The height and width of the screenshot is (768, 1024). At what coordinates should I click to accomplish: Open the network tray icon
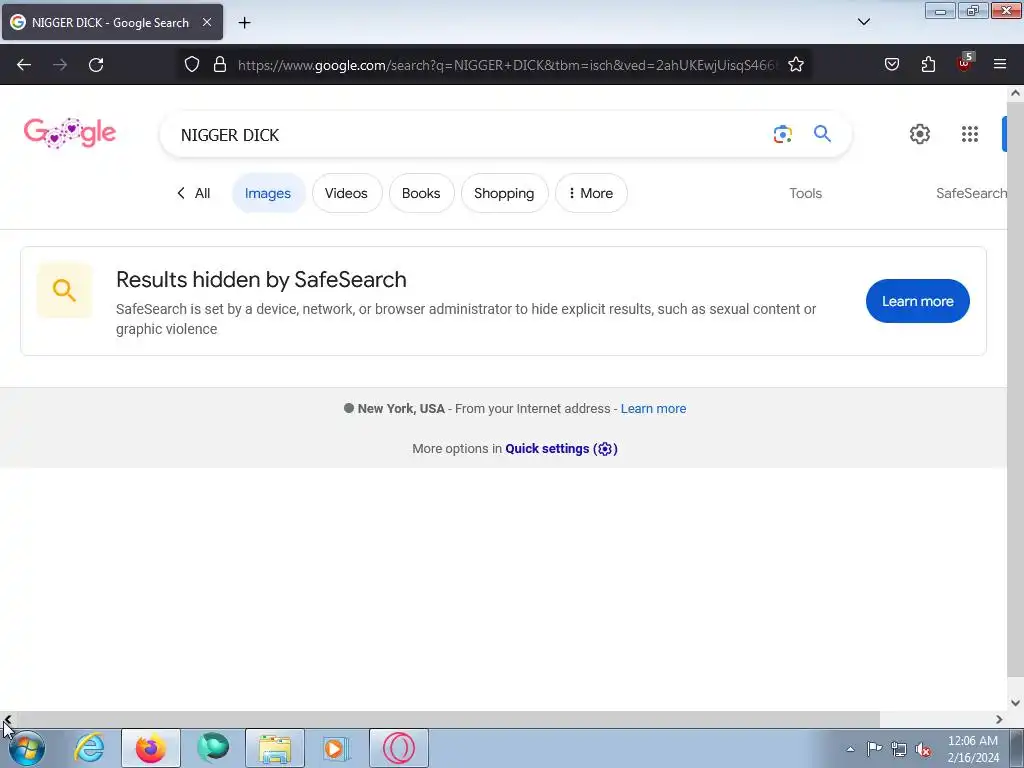[899, 749]
